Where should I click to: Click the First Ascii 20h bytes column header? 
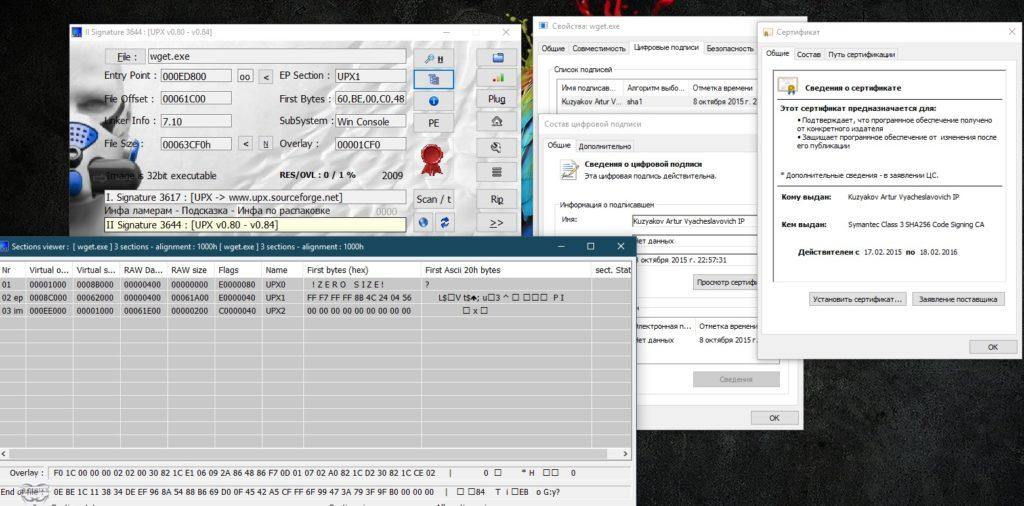506,270
